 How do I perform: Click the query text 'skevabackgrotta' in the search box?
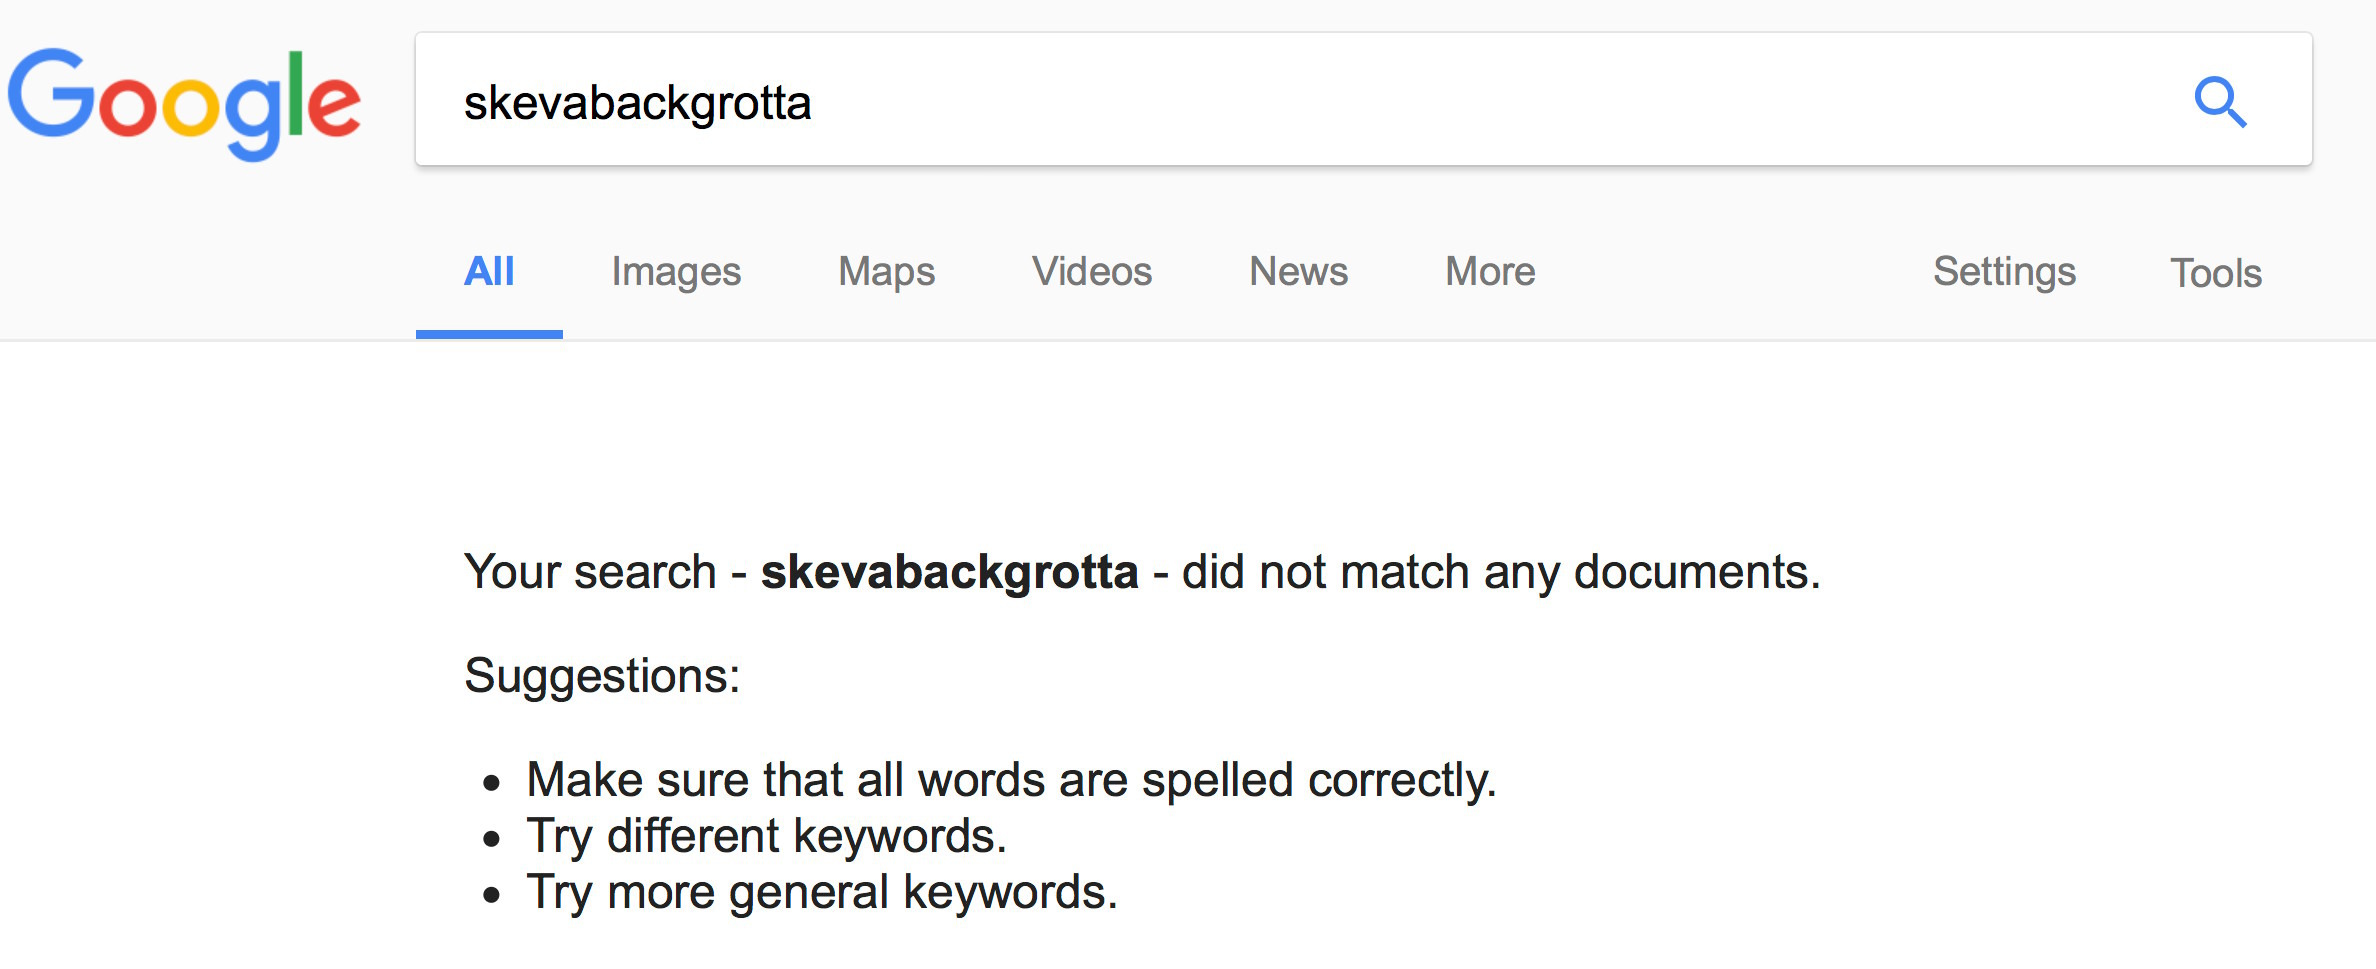[637, 103]
